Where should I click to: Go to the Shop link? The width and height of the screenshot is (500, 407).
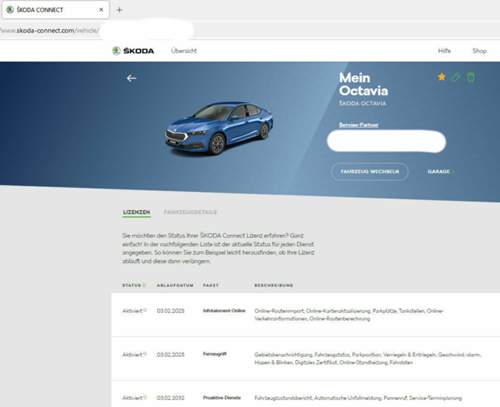(479, 51)
